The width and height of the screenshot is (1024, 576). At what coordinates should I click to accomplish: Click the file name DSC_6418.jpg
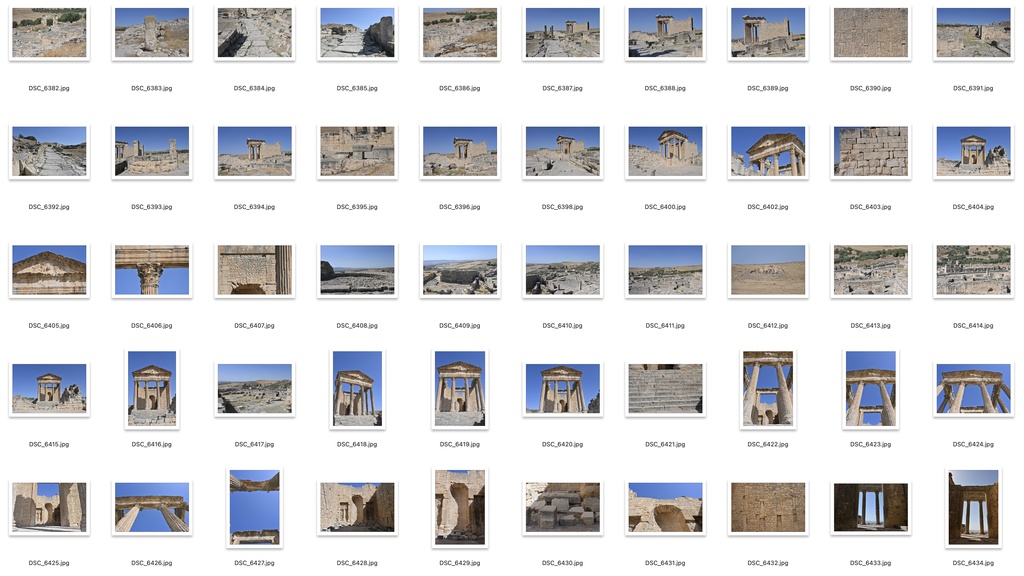[357, 445]
